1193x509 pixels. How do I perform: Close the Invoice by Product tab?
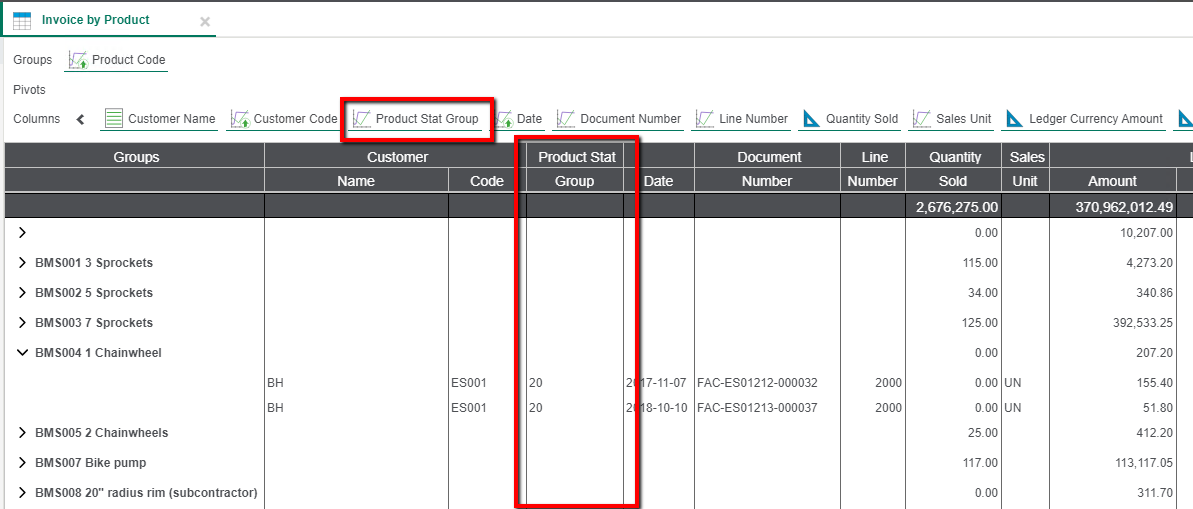pos(205,21)
